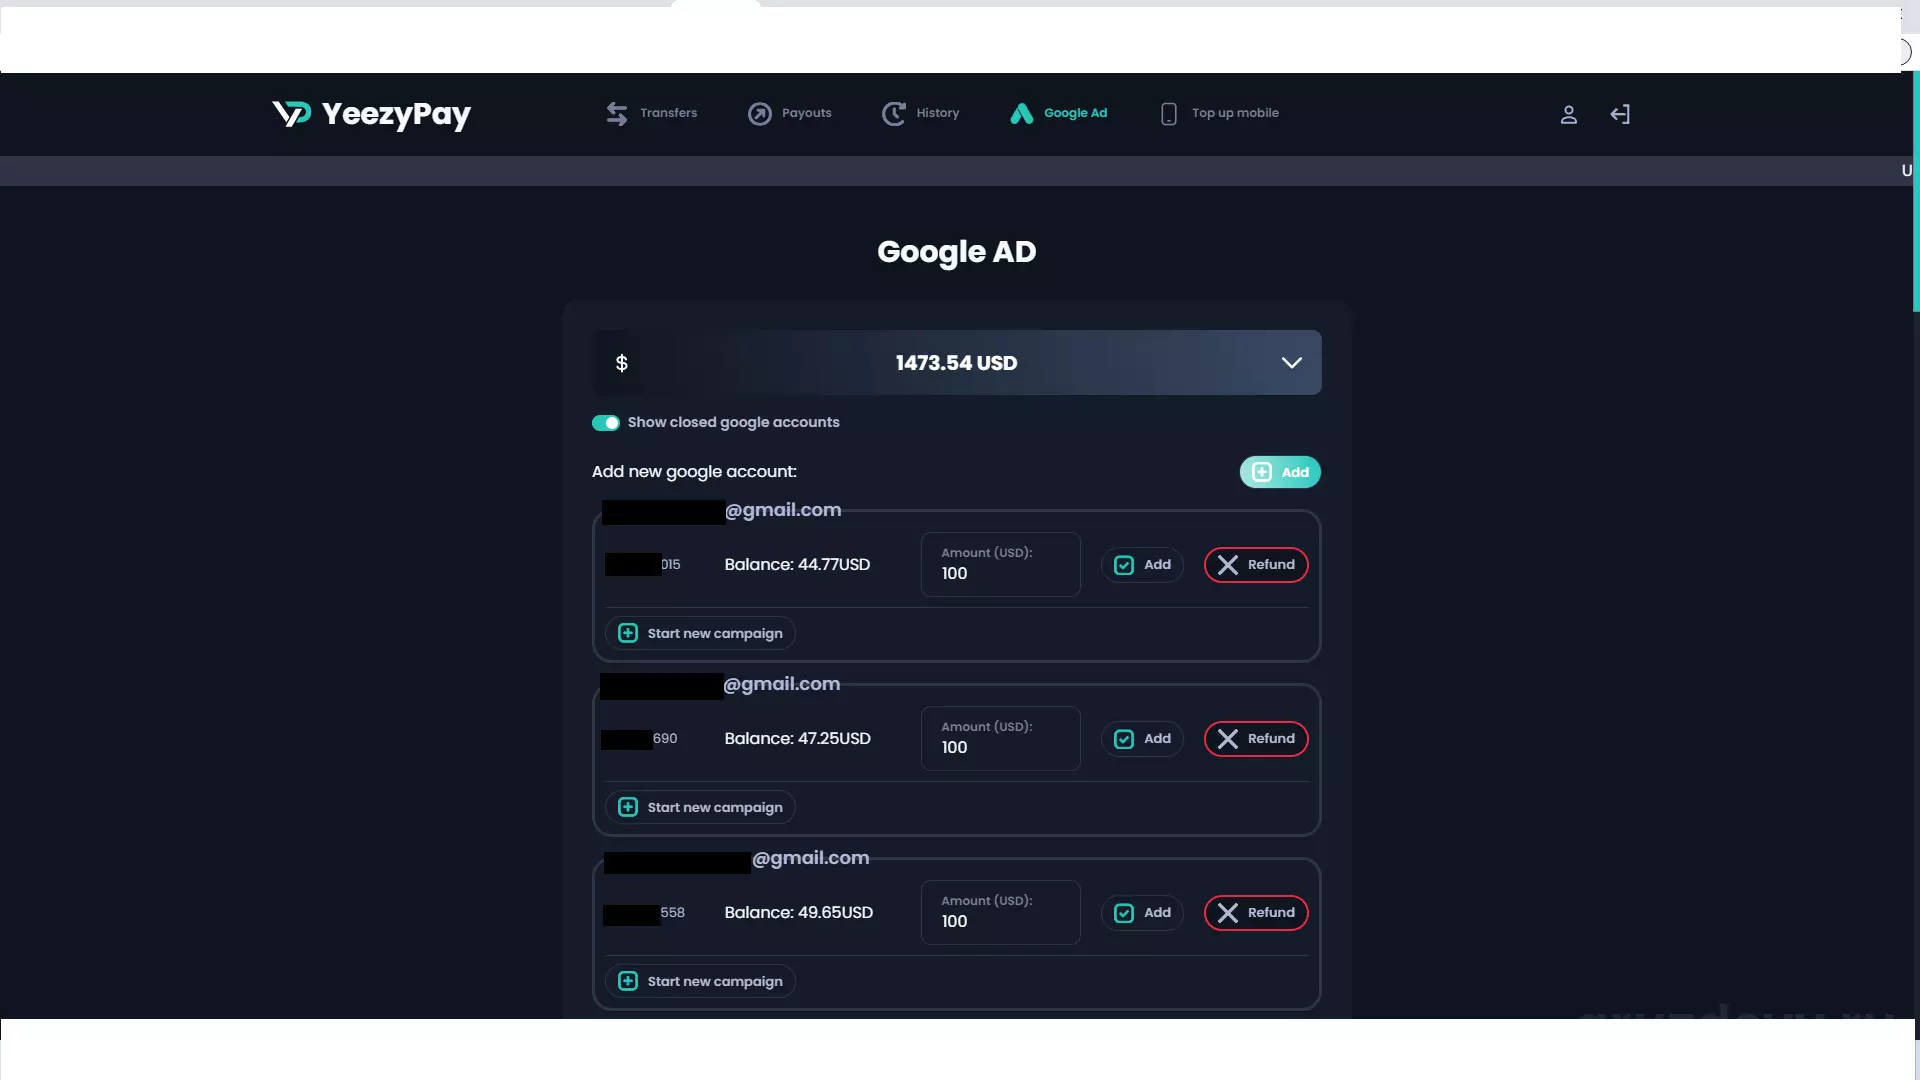The image size is (1920, 1080).
Task: Refund the 49.65USD balance account
Action: click(x=1256, y=913)
